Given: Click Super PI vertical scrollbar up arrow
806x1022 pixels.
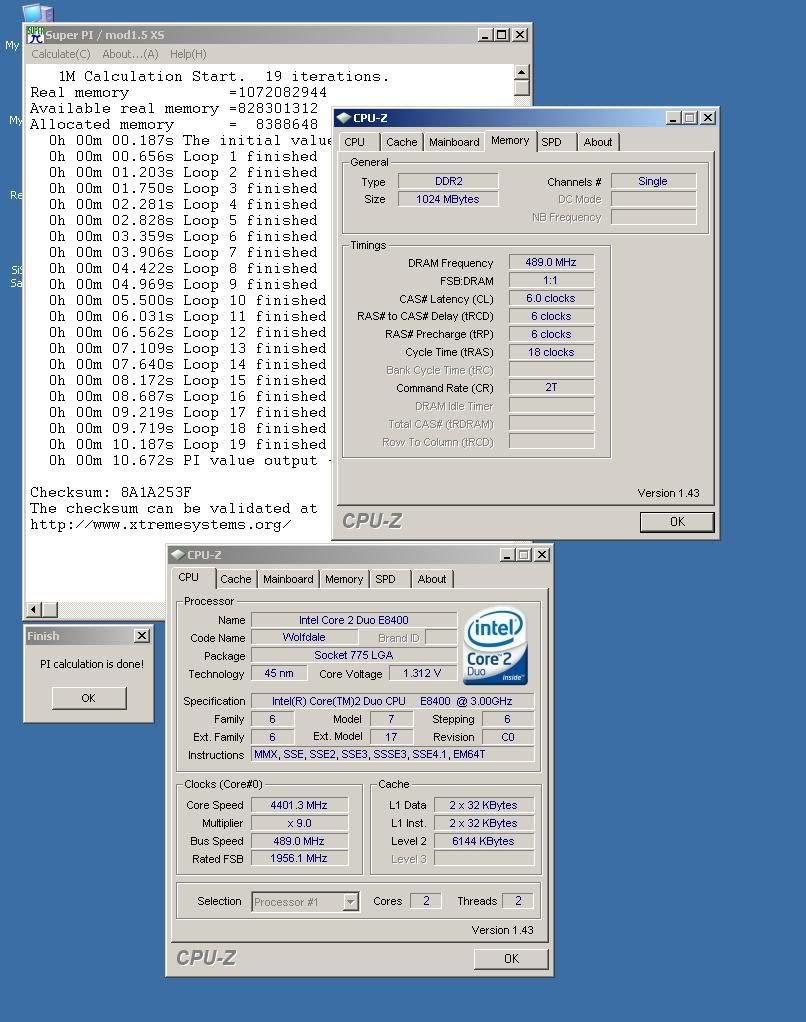Looking at the screenshot, I should (x=521, y=72).
